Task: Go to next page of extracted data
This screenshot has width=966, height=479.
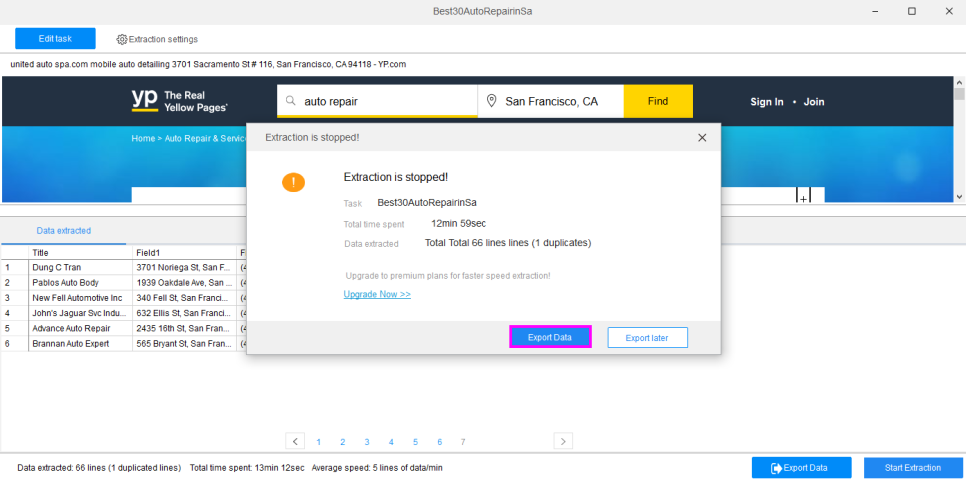Action: pos(563,441)
